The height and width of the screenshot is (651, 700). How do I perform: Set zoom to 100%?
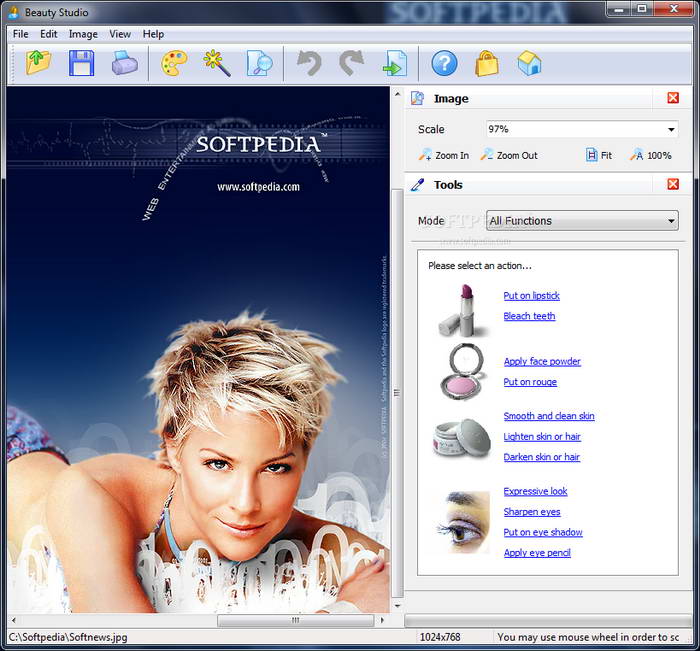650,155
